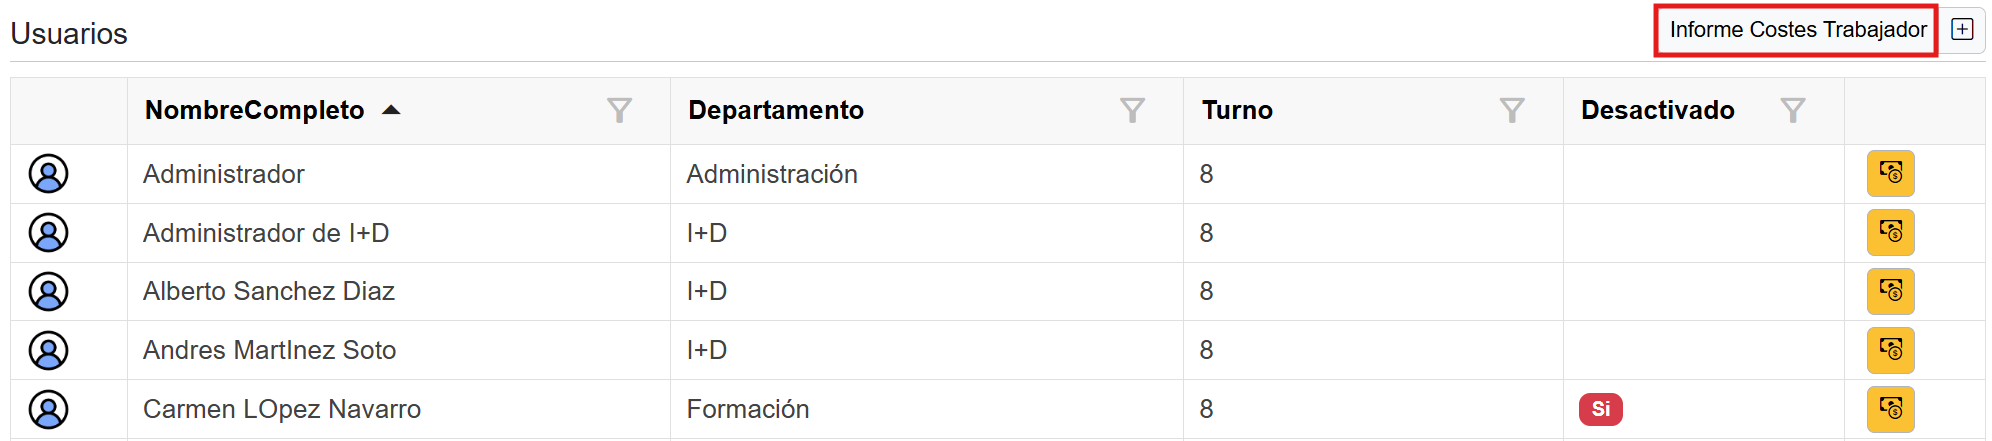Viewport: 1992px width, 441px height.
Task: Open the cost button for Carmen LOpez Navarro
Action: point(1890,409)
